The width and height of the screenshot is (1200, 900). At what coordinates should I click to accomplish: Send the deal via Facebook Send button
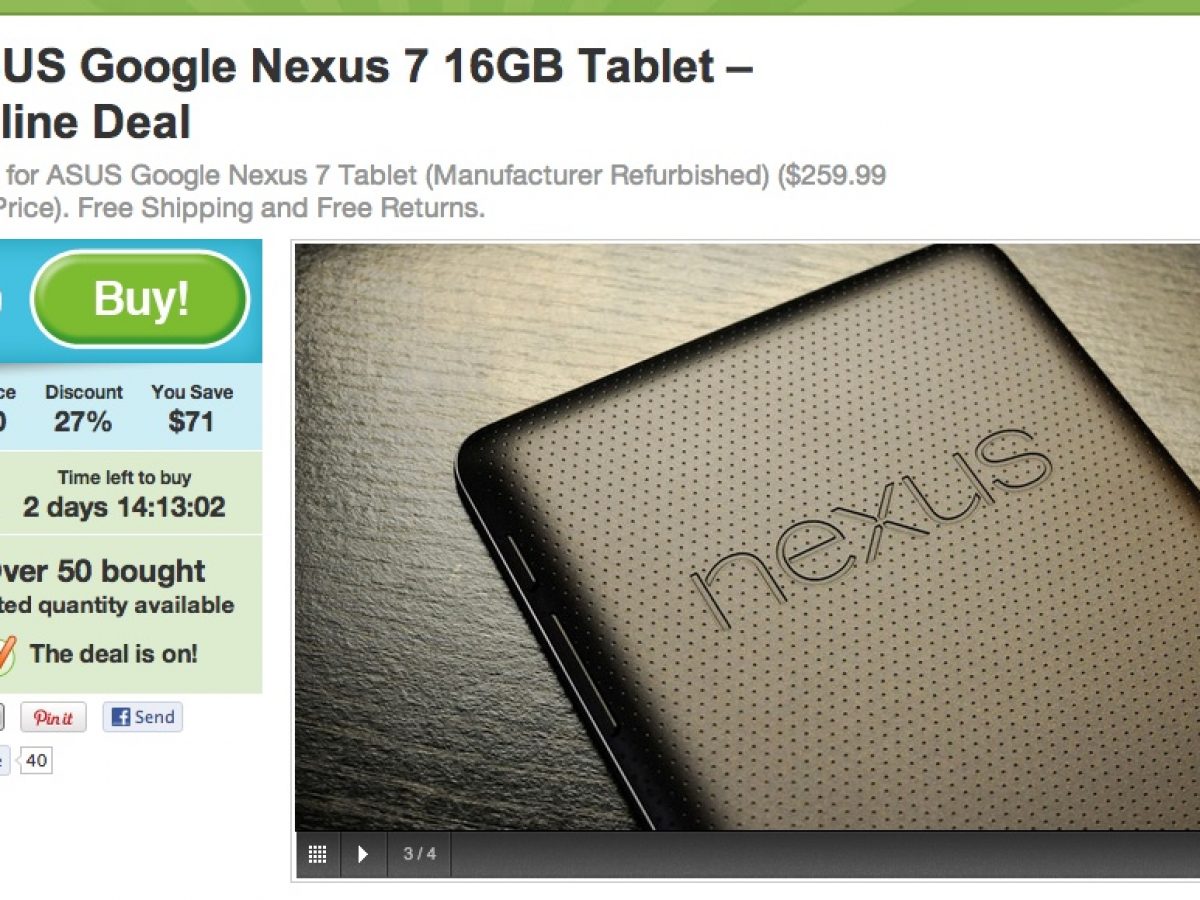pyautogui.click(x=142, y=717)
